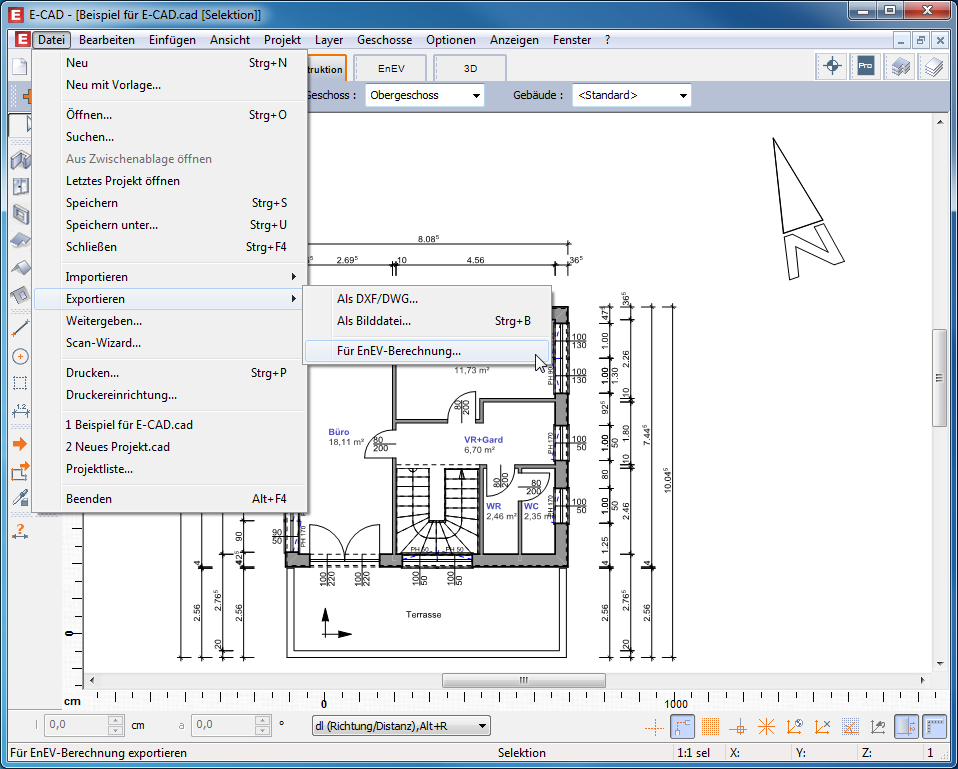Image resolution: width=958 pixels, height=769 pixels.
Task: Select the eyedropper pipette tool
Action: tap(20, 498)
